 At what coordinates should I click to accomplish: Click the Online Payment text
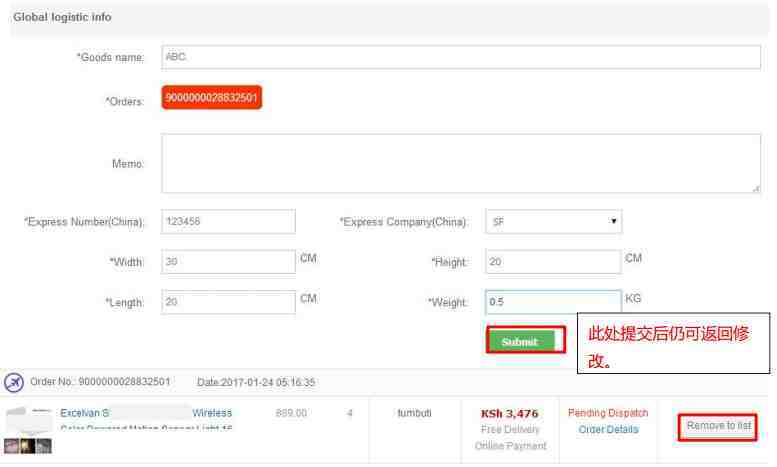510,446
